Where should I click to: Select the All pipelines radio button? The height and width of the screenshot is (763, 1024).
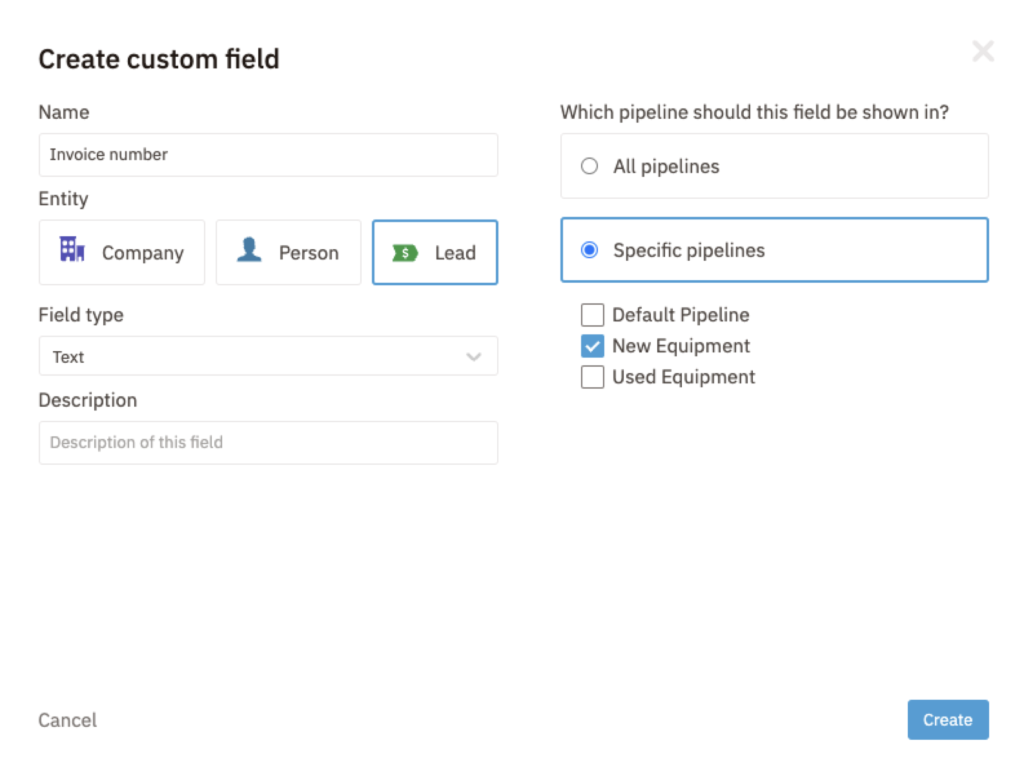590,167
